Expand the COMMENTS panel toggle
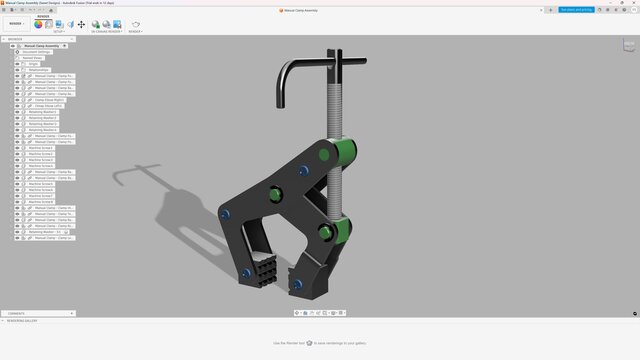This screenshot has width=640, height=360. coord(72,313)
